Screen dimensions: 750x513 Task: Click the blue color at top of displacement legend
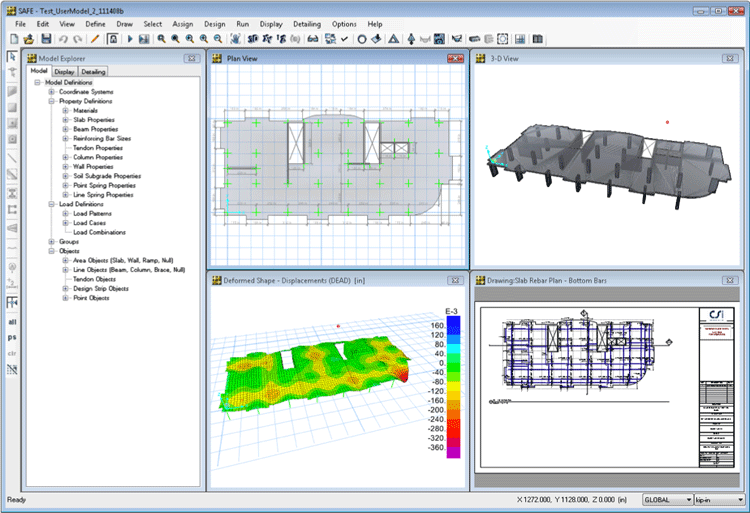453,325
